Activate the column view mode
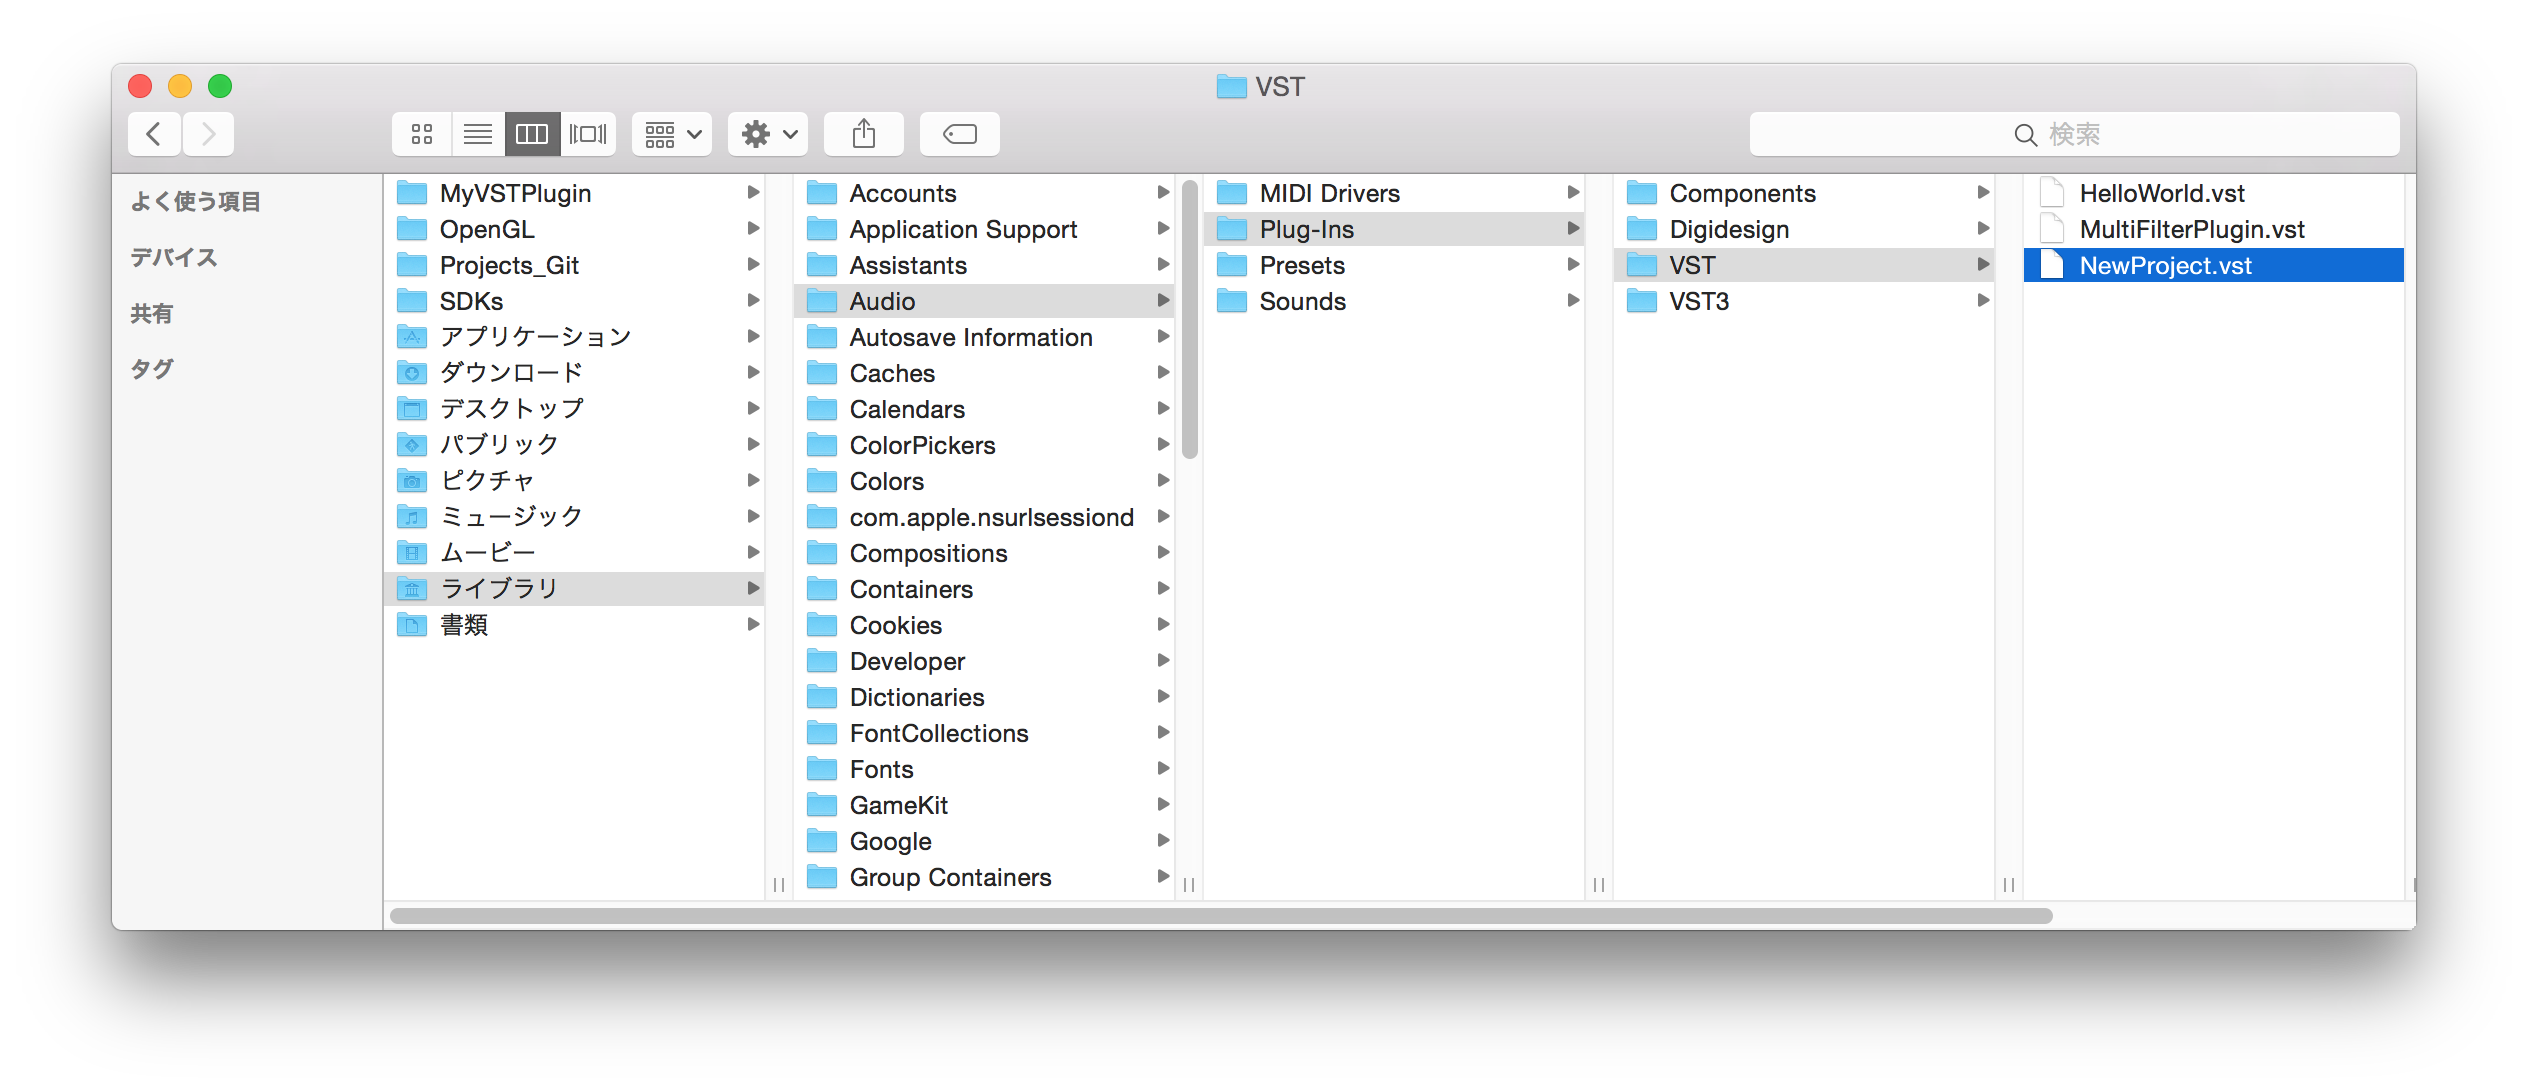 pos(531,133)
